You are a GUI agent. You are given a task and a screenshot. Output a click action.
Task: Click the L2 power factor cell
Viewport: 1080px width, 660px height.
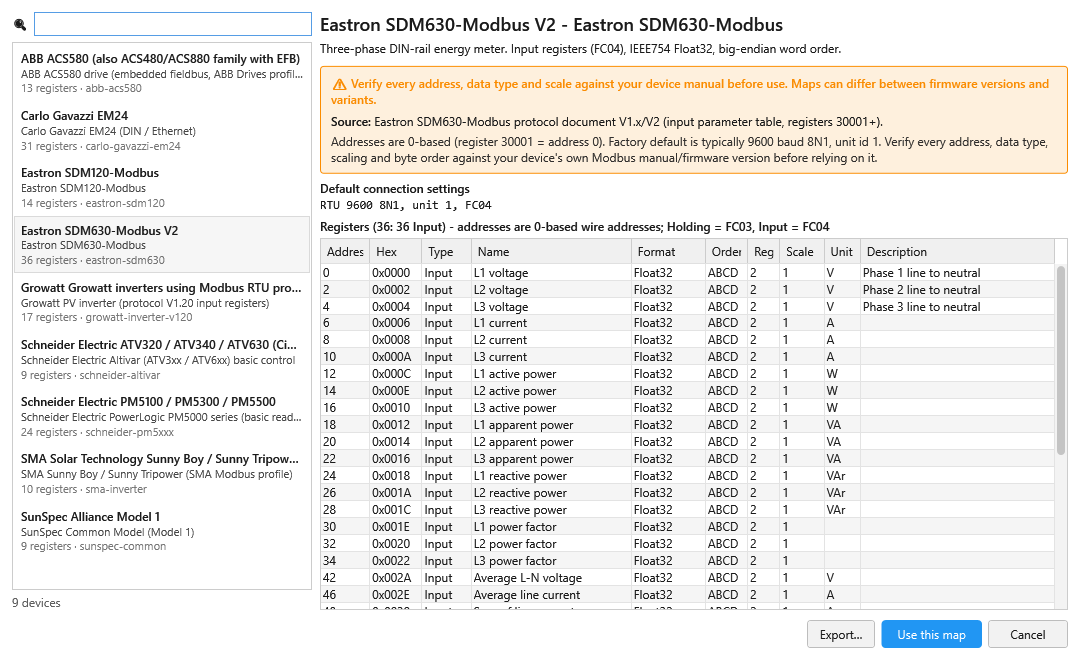551,544
